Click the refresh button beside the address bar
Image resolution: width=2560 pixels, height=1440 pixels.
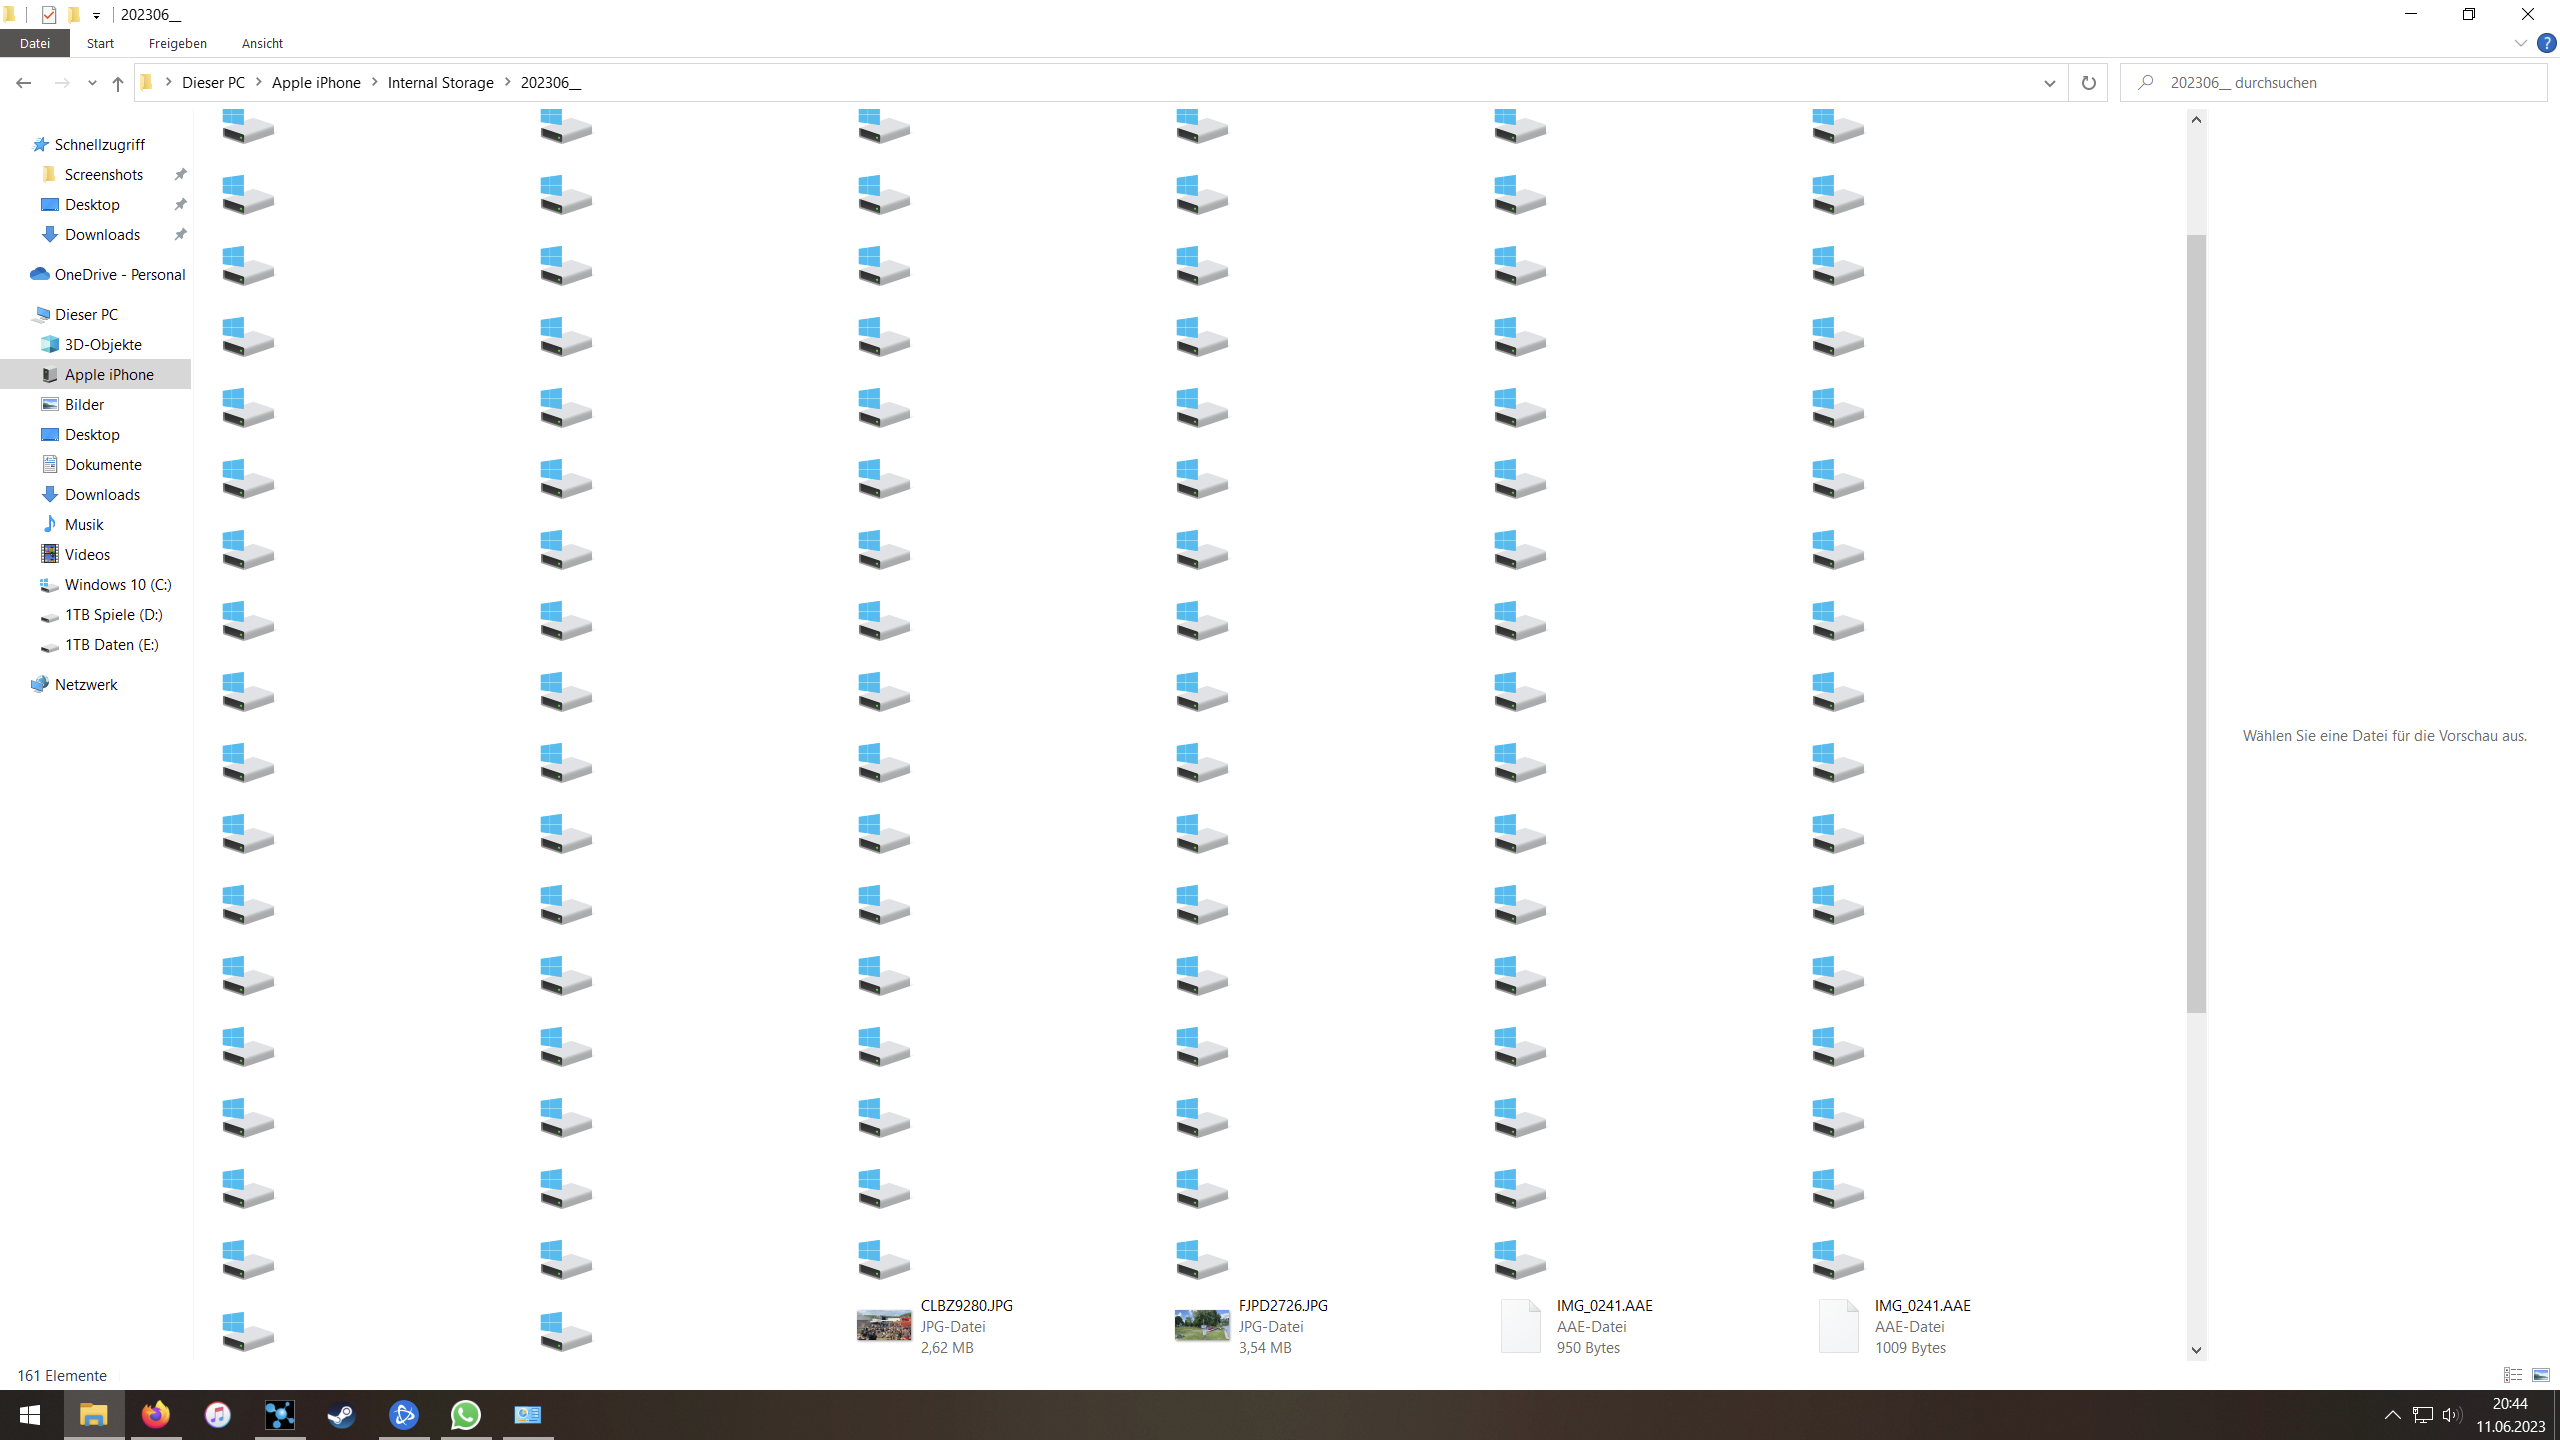click(2088, 83)
